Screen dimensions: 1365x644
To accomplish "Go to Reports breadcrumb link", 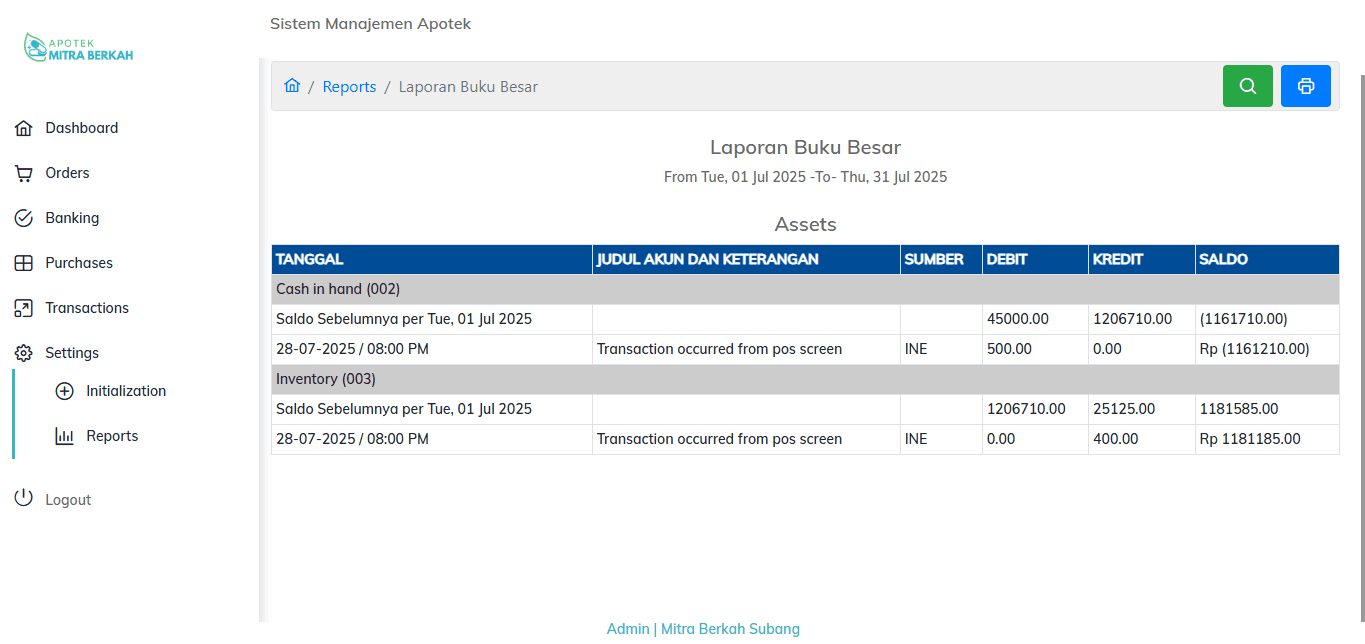I will (x=349, y=87).
